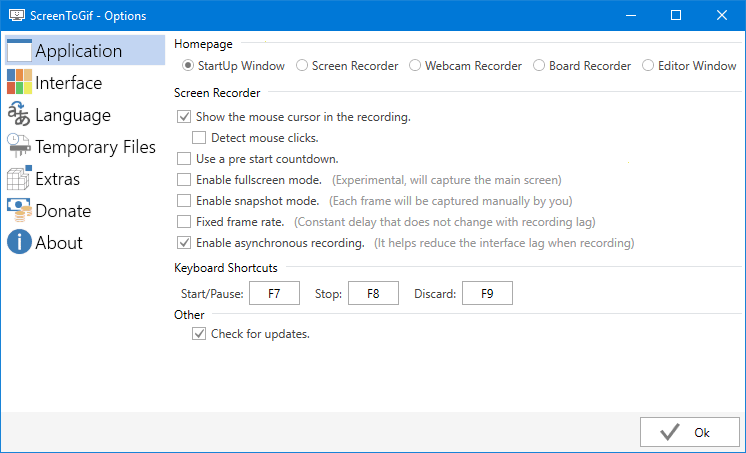Select the Extras cube icon
This screenshot has height=453, width=746.
point(20,178)
